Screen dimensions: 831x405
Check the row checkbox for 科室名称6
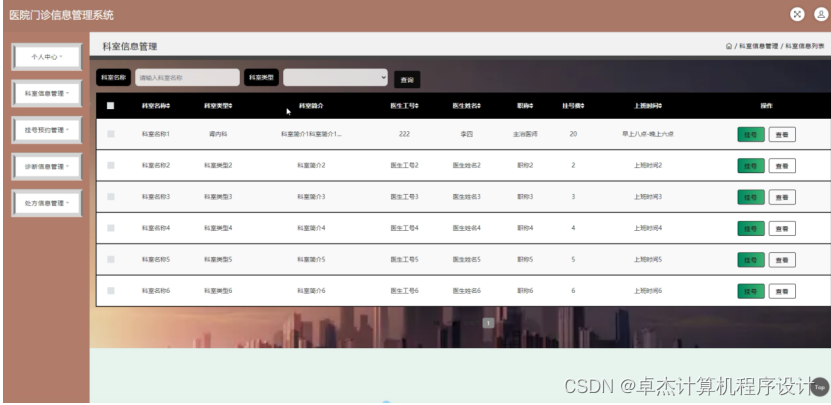click(110, 290)
